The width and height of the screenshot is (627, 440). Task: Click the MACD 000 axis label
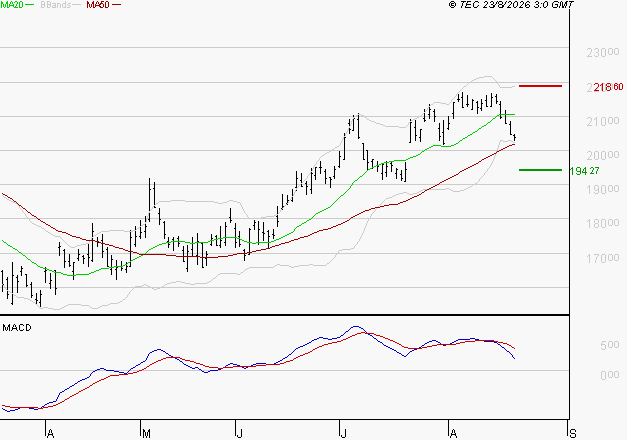click(x=609, y=375)
